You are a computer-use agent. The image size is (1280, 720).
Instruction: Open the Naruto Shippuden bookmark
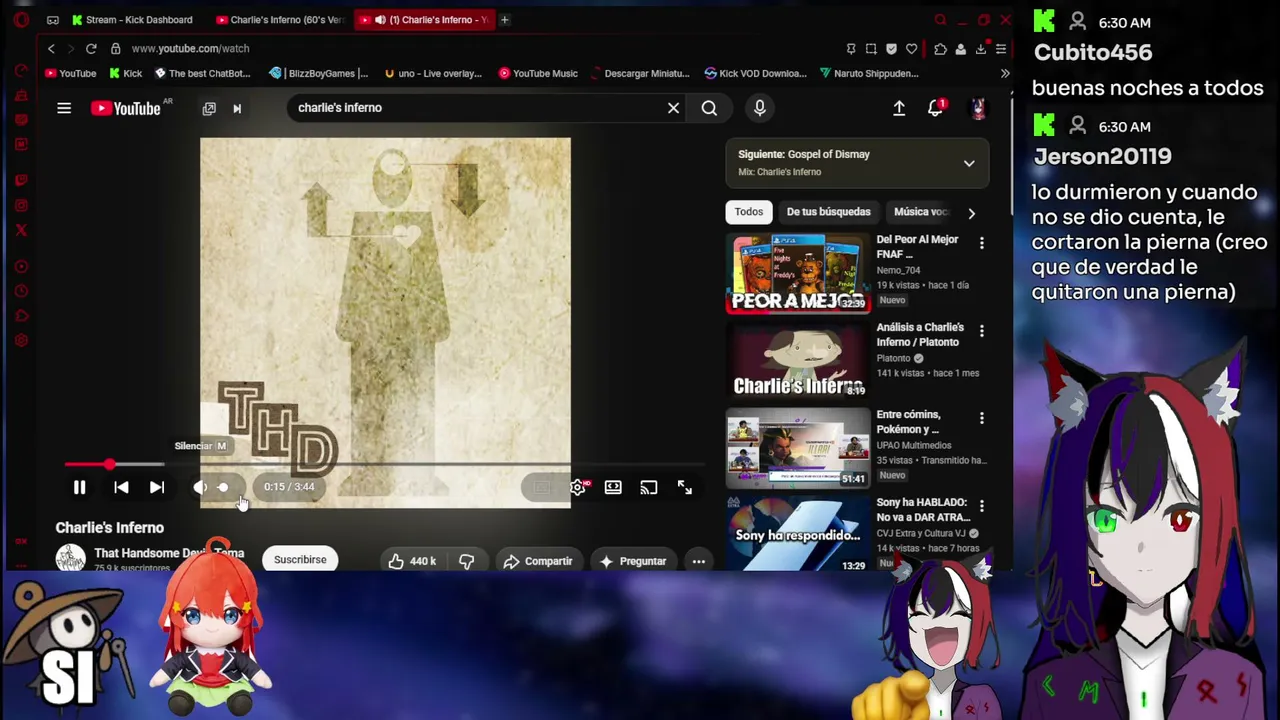click(x=868, y=73)
